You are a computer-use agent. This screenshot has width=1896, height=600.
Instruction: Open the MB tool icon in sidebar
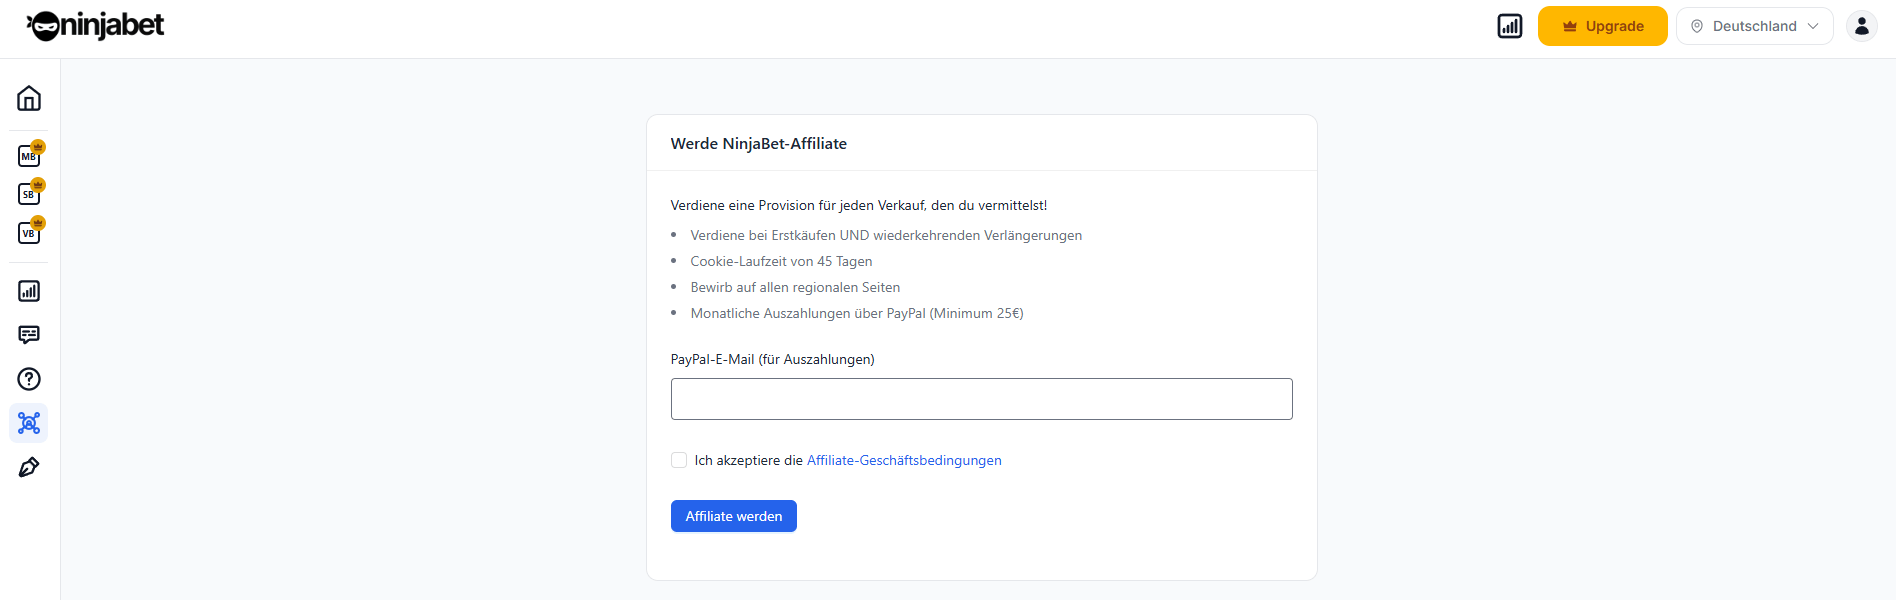coord(29,156)
